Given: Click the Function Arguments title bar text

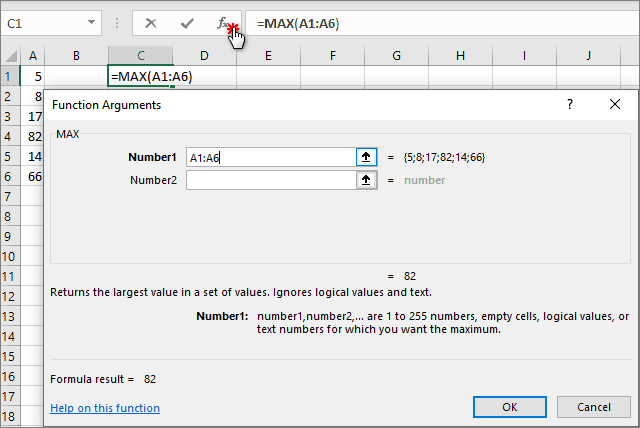Looking at the screenshot, I should pyautogui.click(x=107, y=105).
